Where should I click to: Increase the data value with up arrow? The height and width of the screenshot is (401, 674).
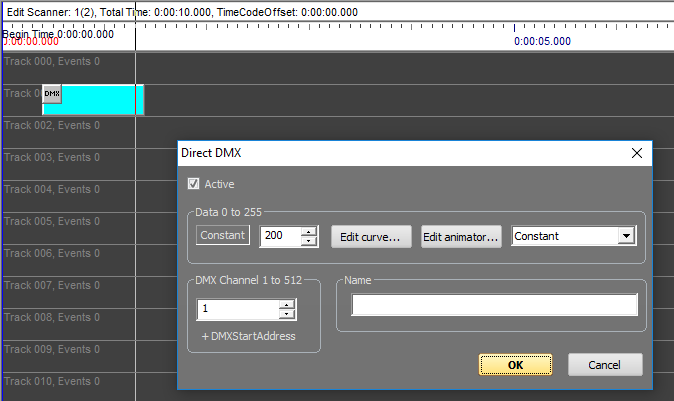click(309, 231)
